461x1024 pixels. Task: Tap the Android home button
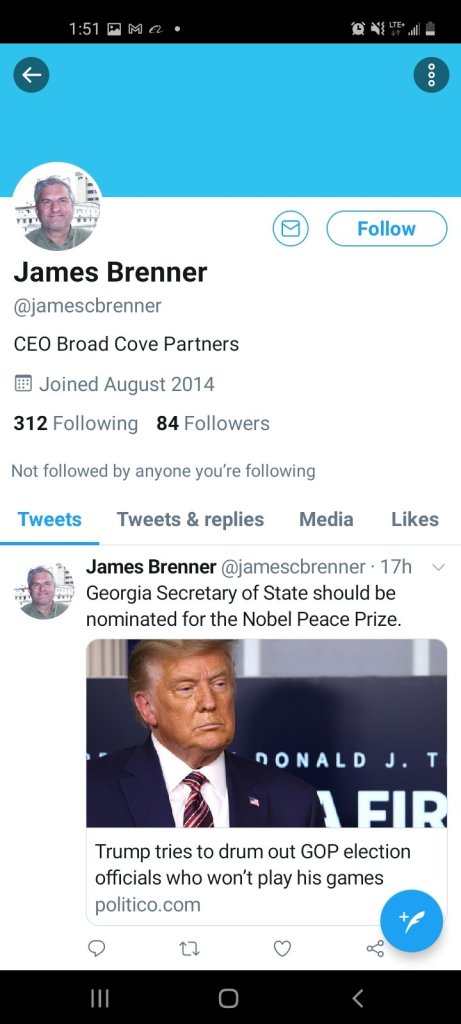tap(229, 998)
